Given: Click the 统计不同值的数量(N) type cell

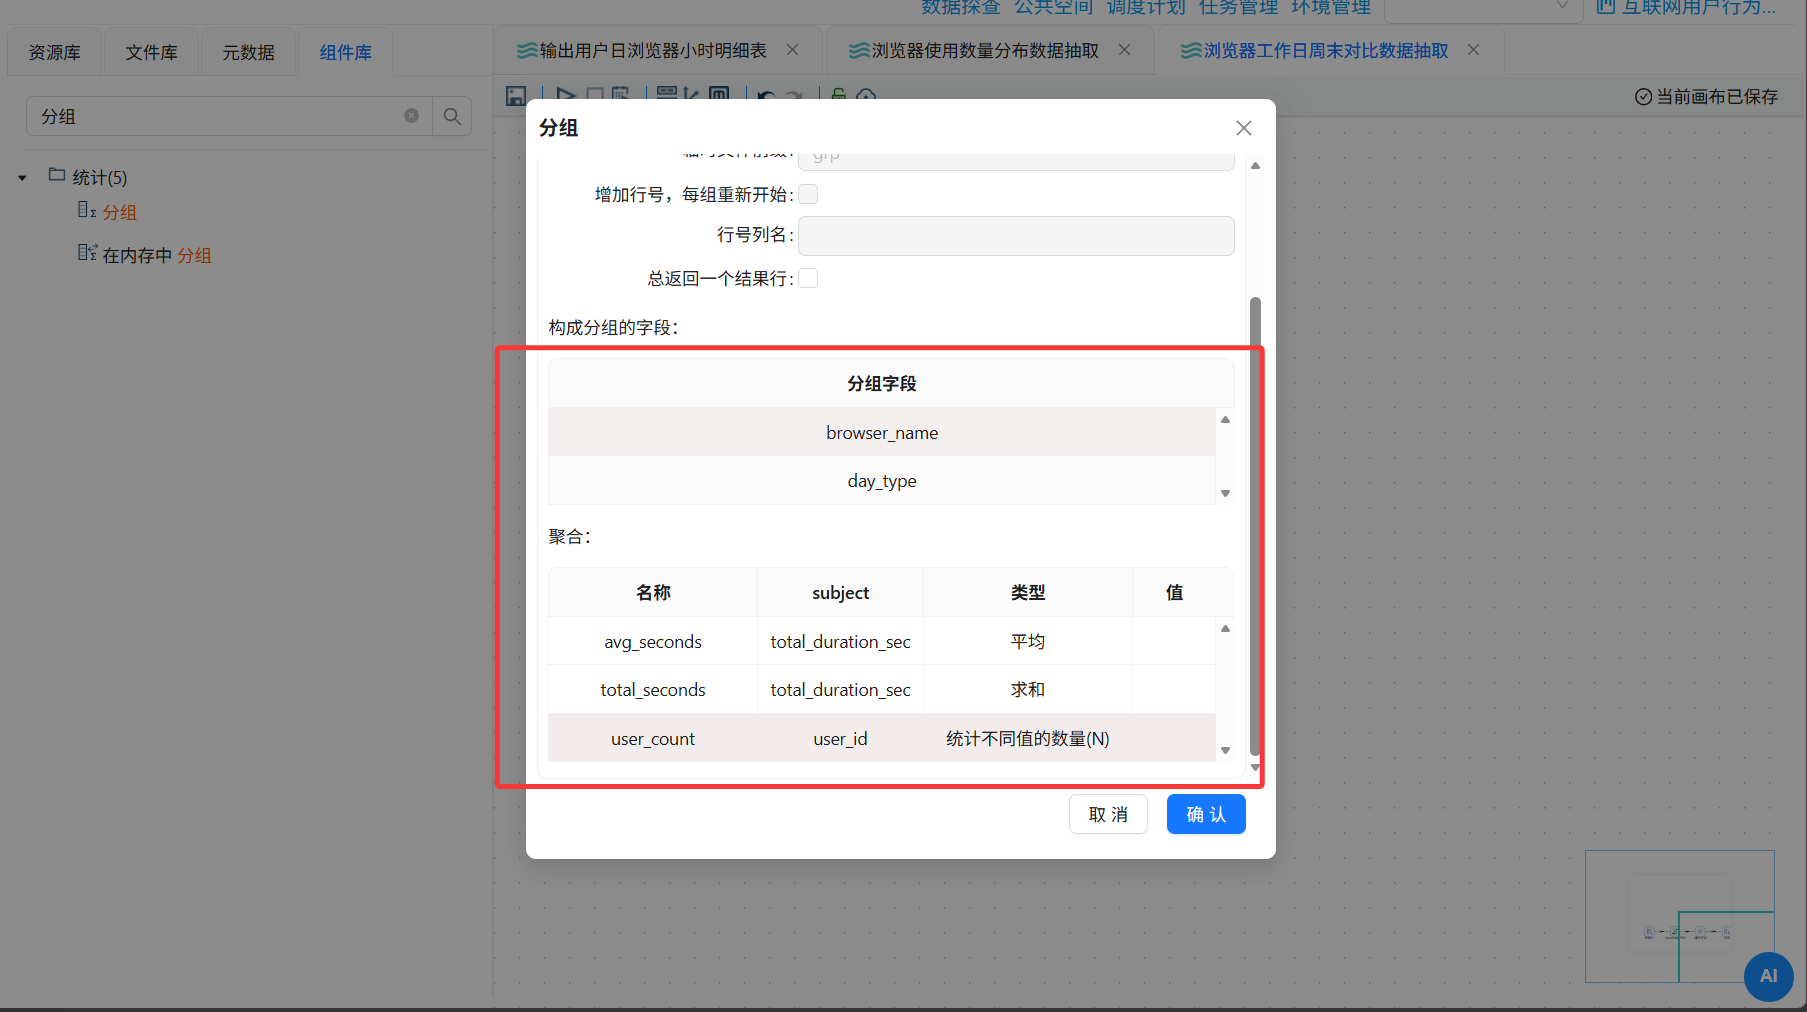Looking at the screenshot, I should coord(1028,738).
